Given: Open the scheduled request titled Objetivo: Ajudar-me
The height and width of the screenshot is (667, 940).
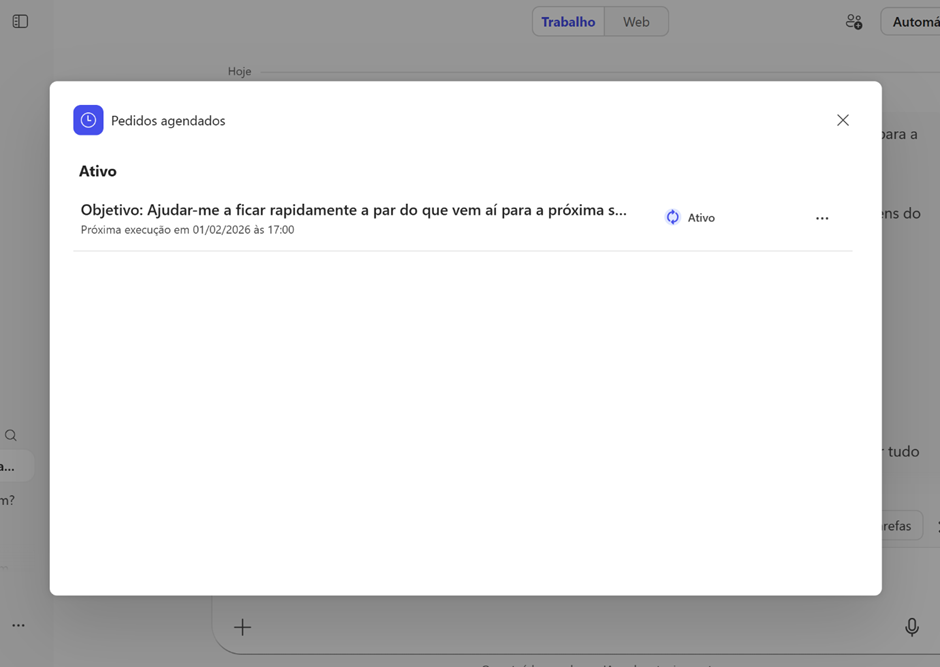Looking at the screenshot, I should pyautogui.click(x=353, y=210).
